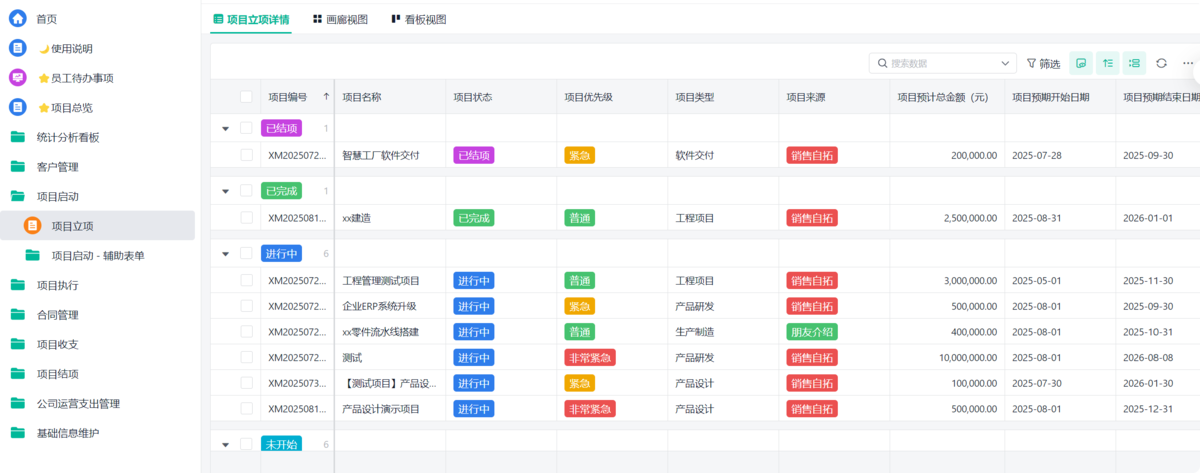
Task: Tick checkbox for 智慧工厂软件交付 row
Action: pos(246,155)
